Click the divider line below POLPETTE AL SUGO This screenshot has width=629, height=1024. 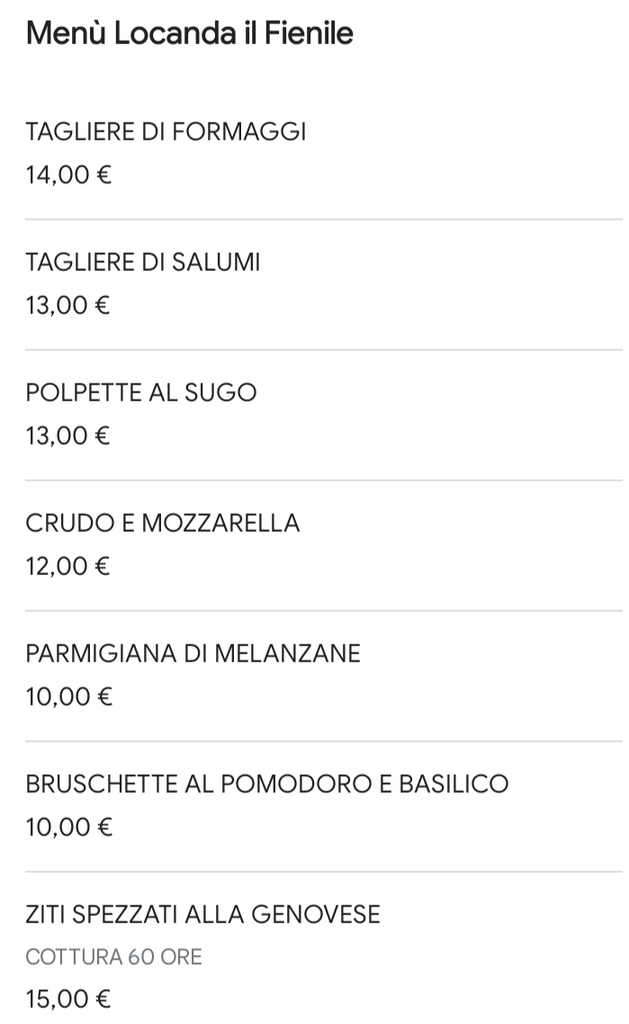(x=324, y=480)
